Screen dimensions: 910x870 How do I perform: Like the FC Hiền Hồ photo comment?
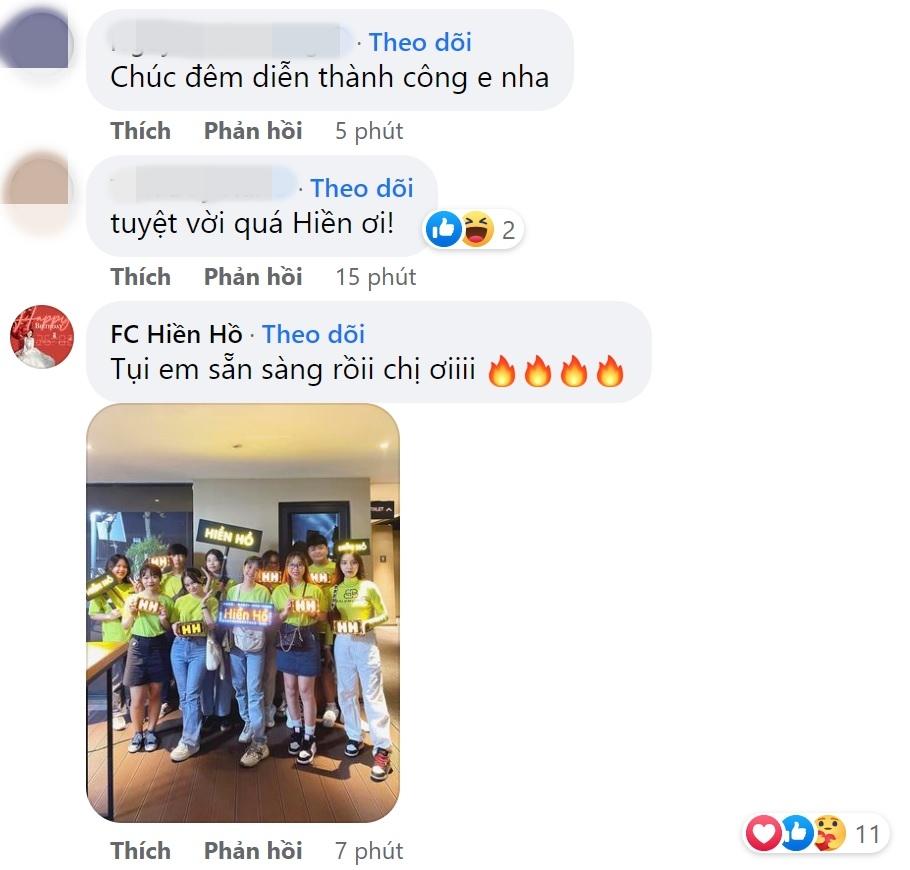[x=140, y=850]
